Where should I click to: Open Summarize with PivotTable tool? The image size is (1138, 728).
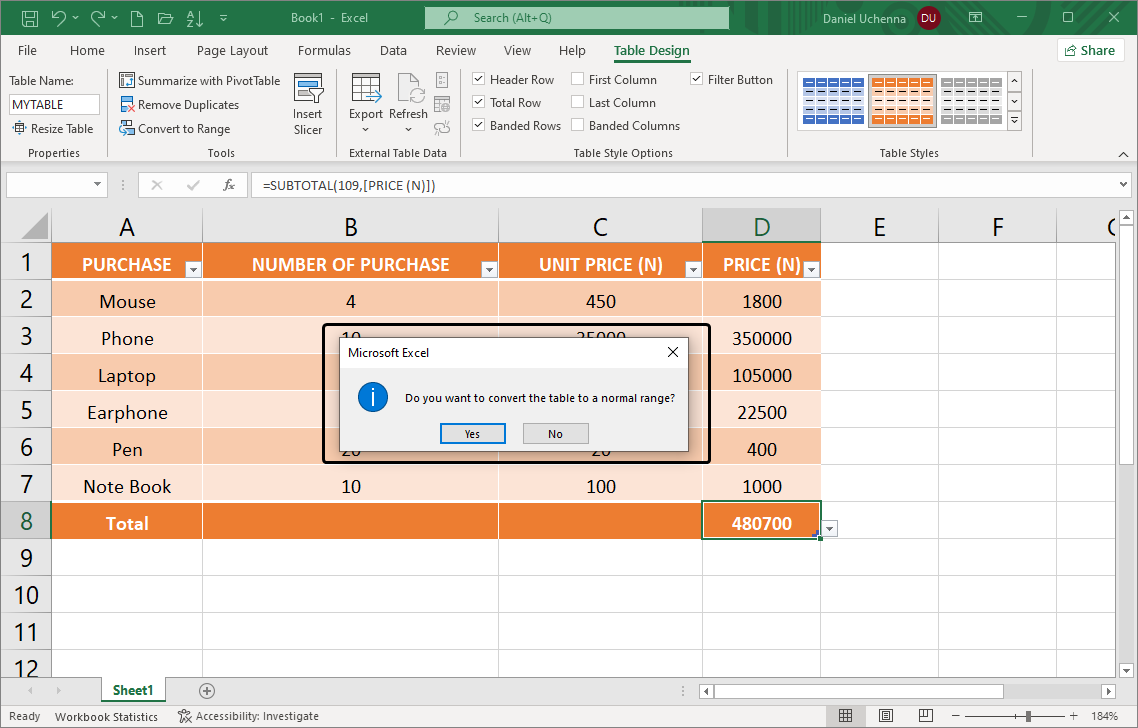pos(199,80)
